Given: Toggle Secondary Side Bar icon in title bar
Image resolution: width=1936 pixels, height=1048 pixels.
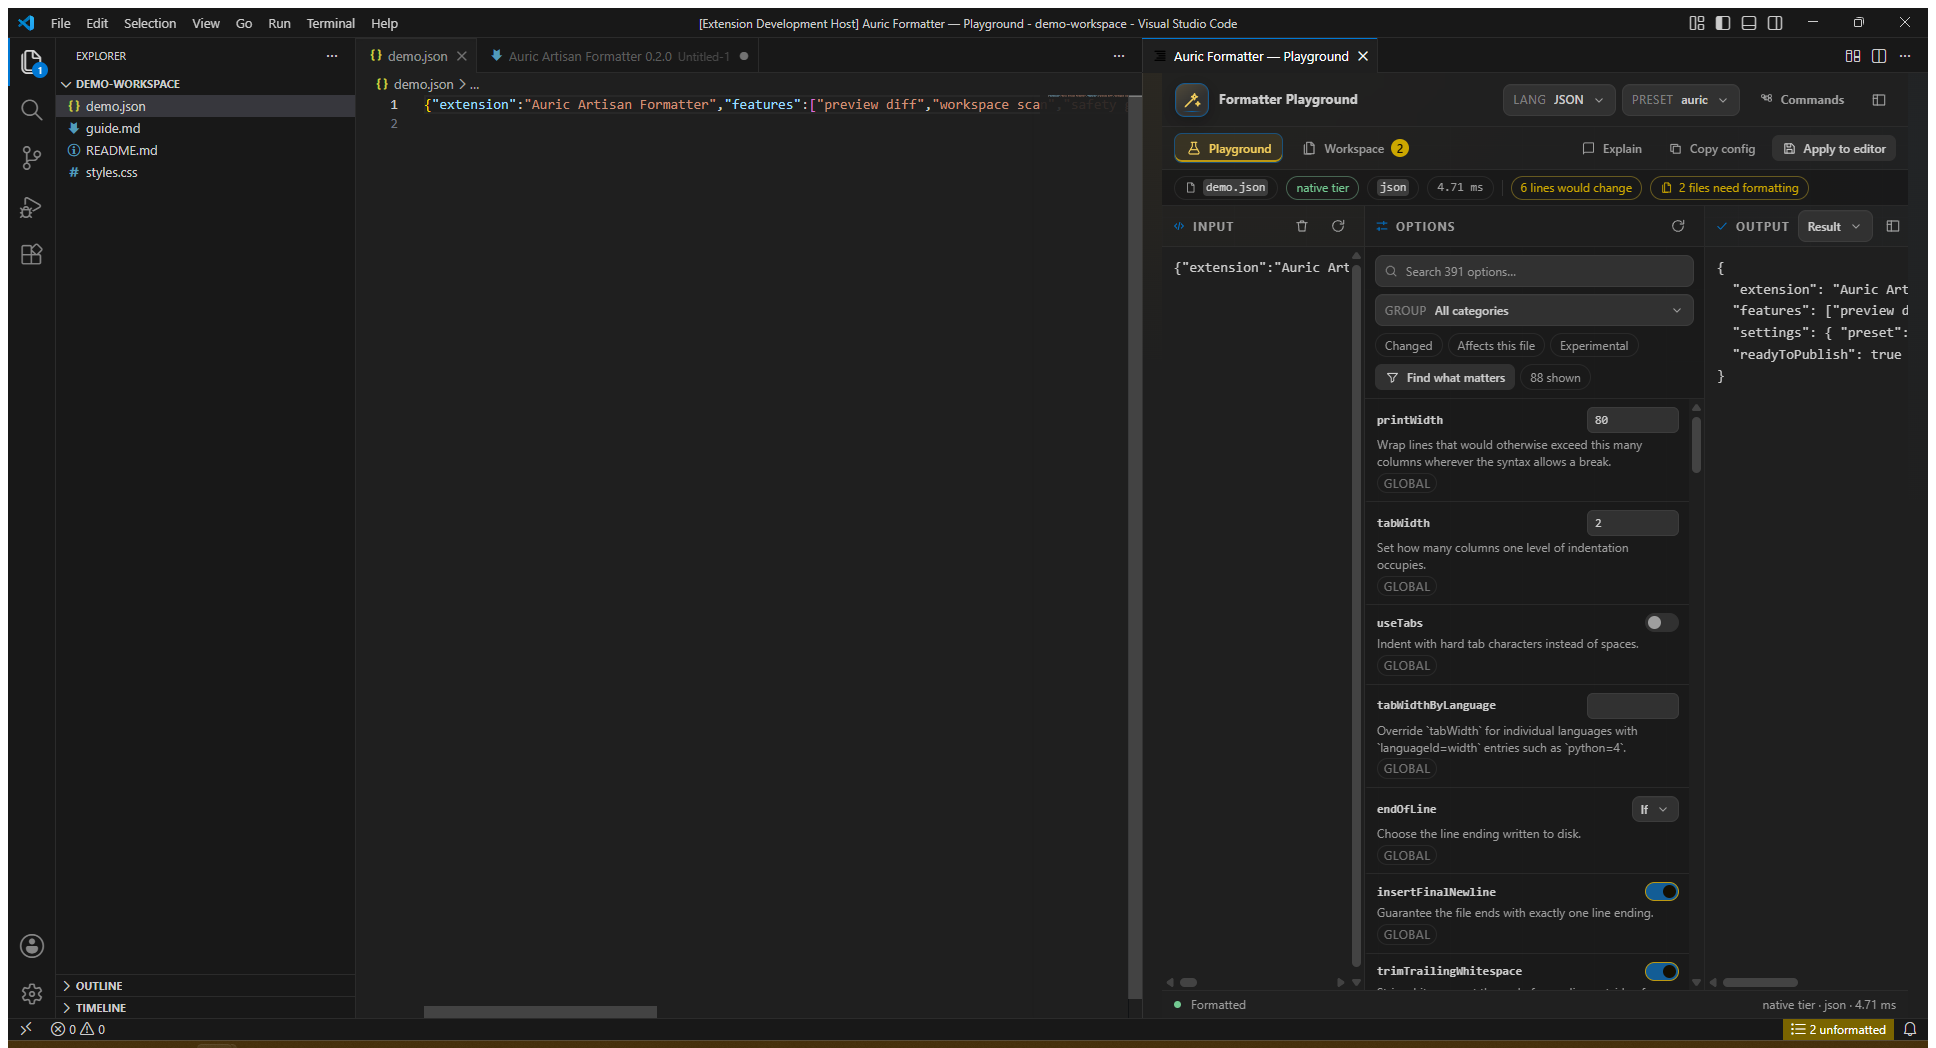Looking at the screenshot, I should (1775, 23).
